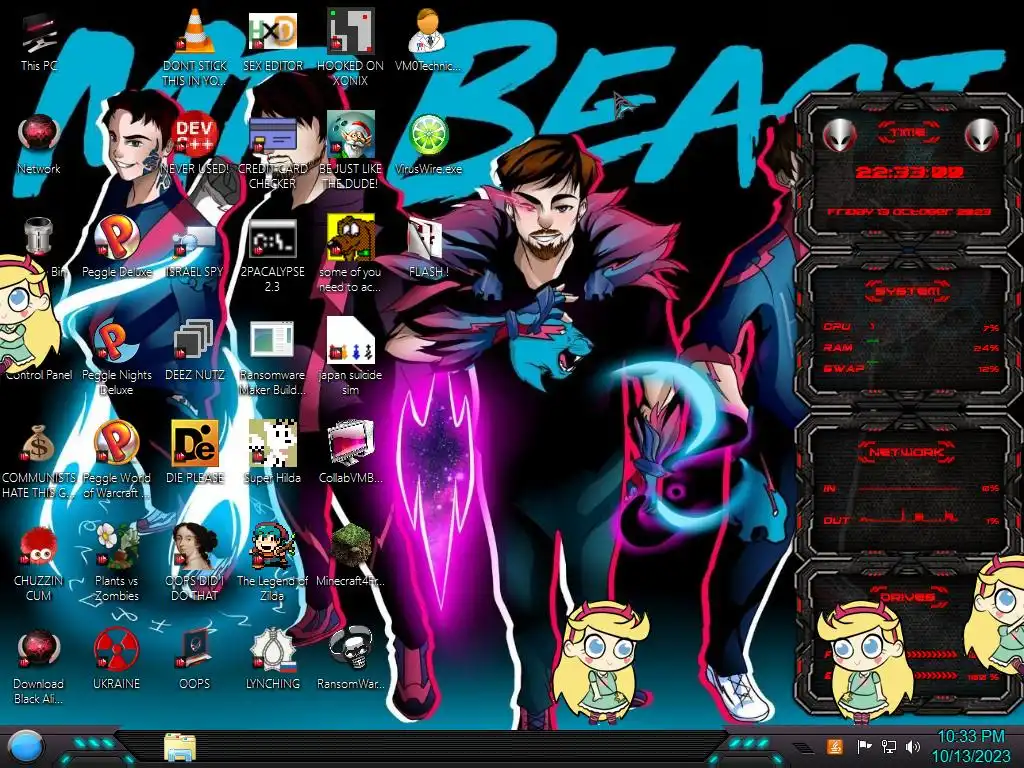Screen dimensions: 1024x768
Task: Open the taskbar clock showing 10:33 PM
Action: pos(970,746)
